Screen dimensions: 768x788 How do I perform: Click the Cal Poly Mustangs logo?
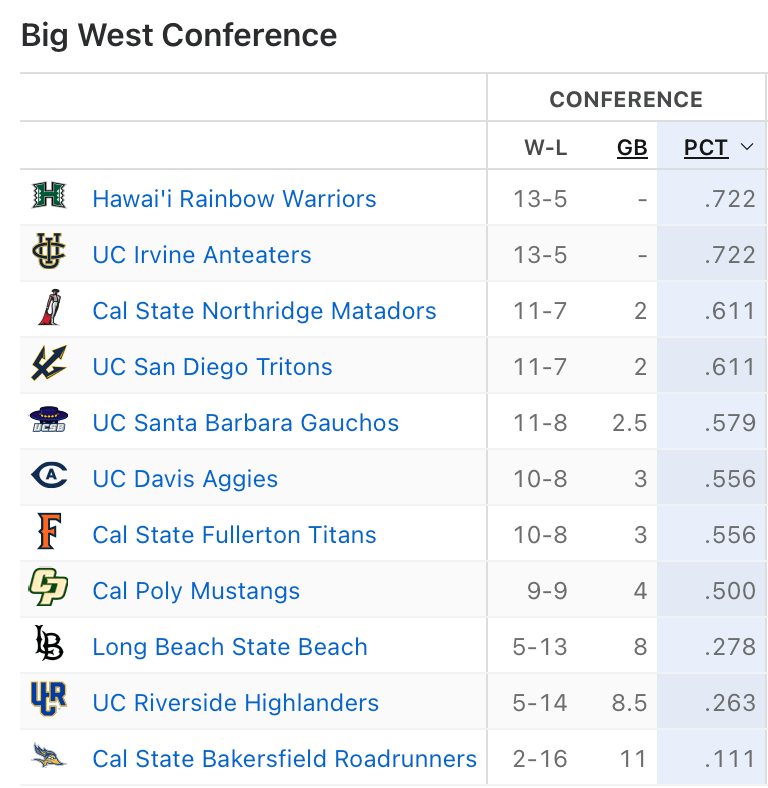48,590
